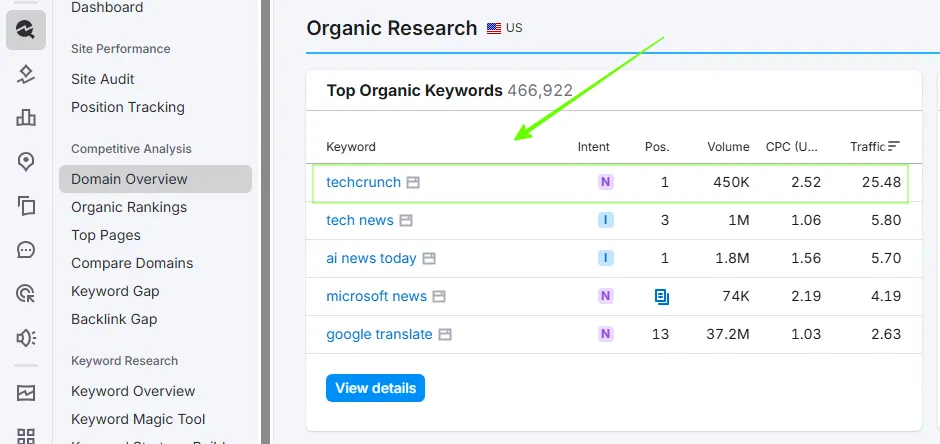This screenshot has height=444, width=940.
Task: Click the 2.52 CPC value
Action: click(x=806, y=182)
